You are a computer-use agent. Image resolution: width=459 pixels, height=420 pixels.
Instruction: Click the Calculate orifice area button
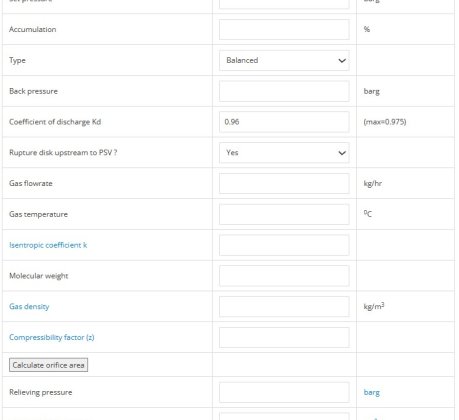(49, 365)
